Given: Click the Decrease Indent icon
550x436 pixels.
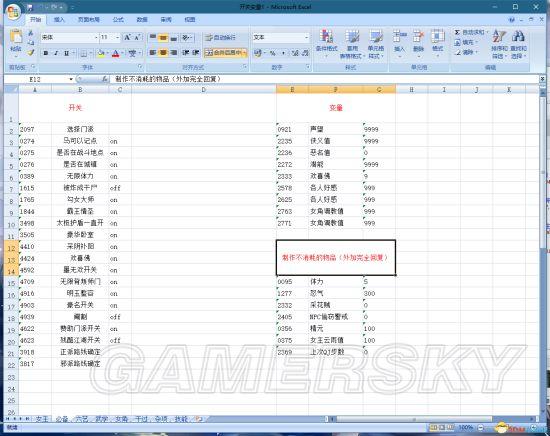Looking at the screenshot, I should (186, 53).
